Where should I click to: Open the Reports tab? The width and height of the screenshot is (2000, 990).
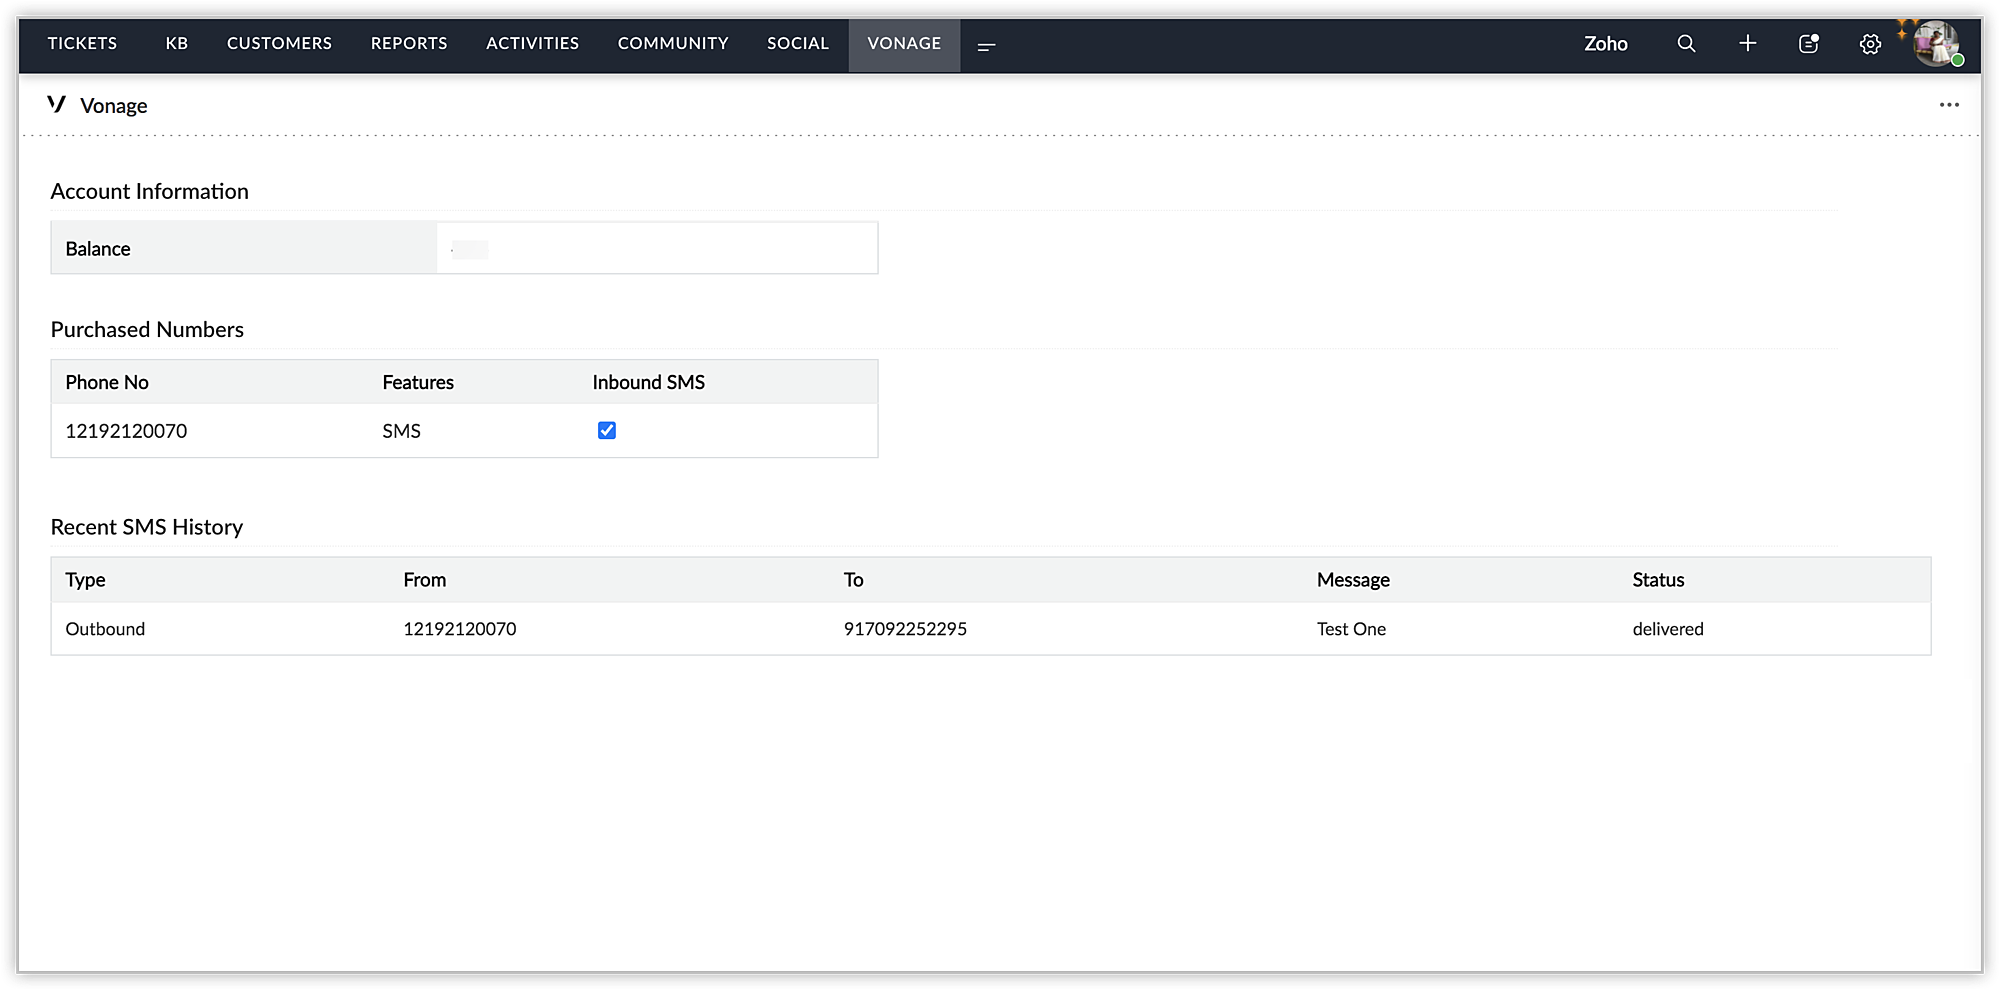coord(409,44)
